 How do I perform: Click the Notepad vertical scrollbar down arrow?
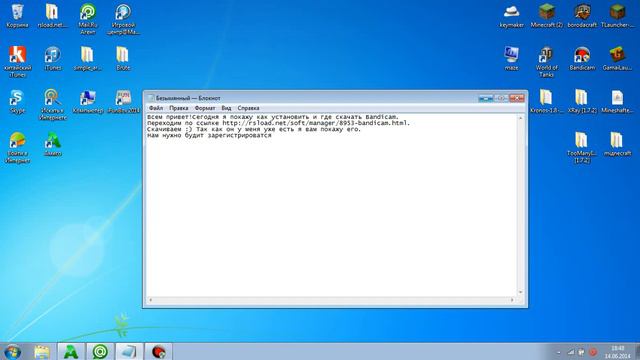point(520,292)
